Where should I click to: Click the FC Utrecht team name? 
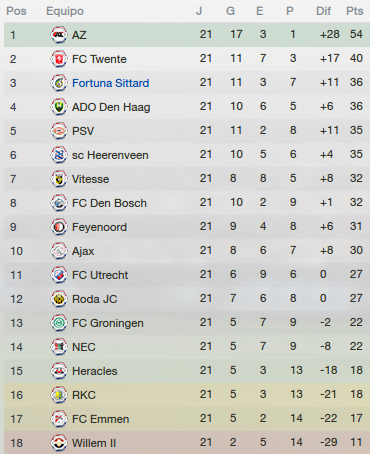[100, 275]
